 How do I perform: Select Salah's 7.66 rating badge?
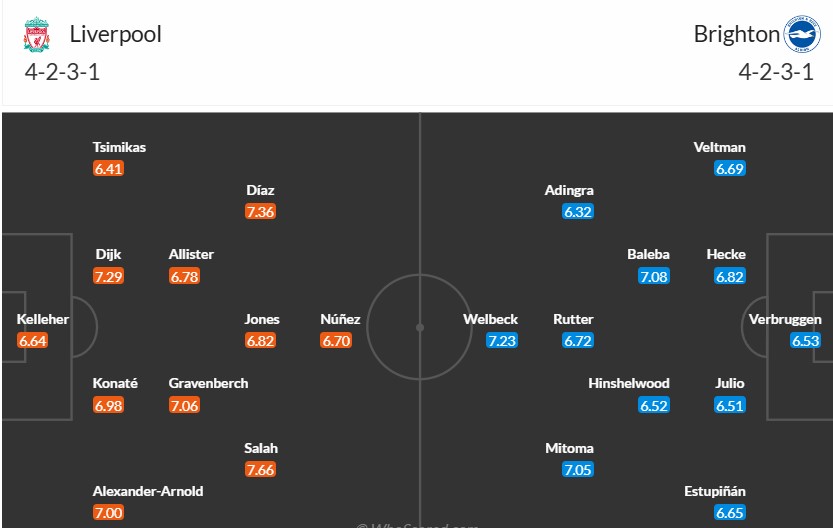click(260, 470)
